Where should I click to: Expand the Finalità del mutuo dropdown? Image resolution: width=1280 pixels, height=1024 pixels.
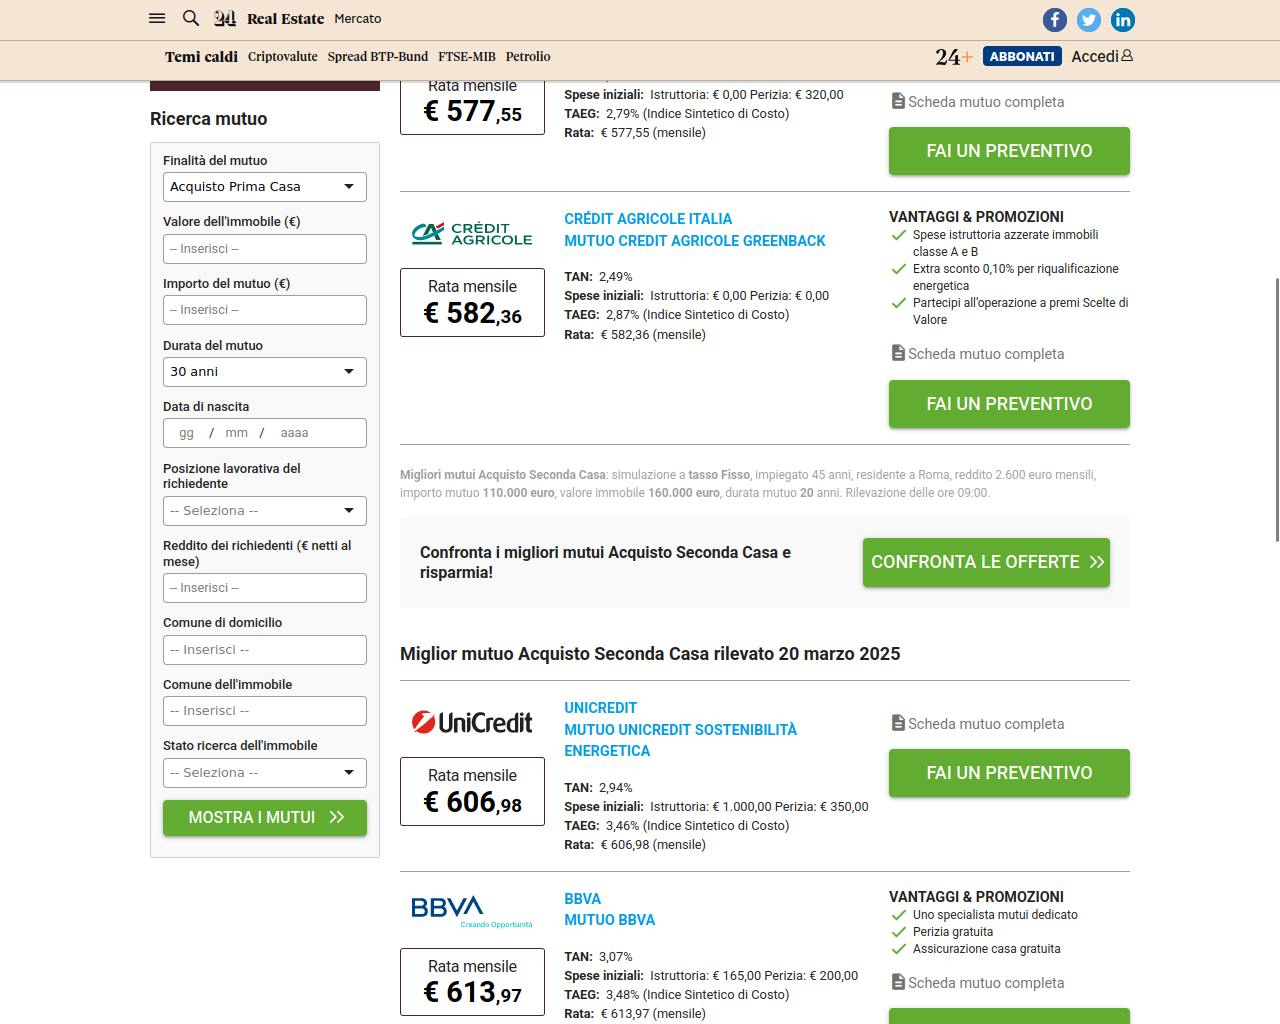pyautogui.click(x=265, y=187)
